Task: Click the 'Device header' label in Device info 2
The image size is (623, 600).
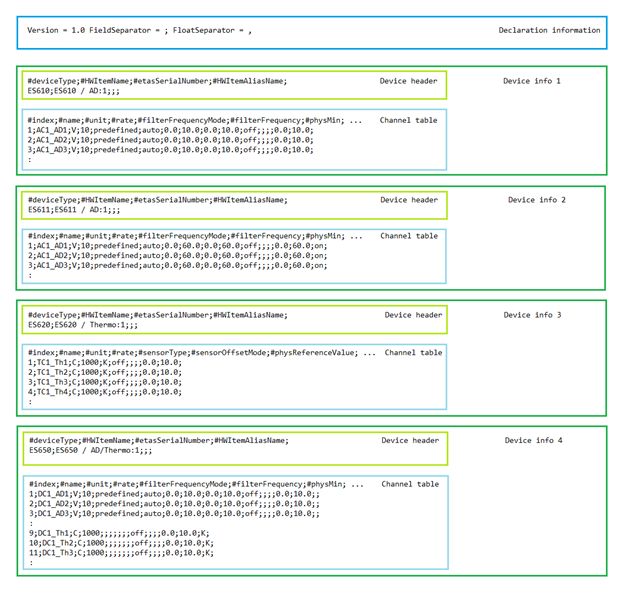Action: [x=409, y=200]
